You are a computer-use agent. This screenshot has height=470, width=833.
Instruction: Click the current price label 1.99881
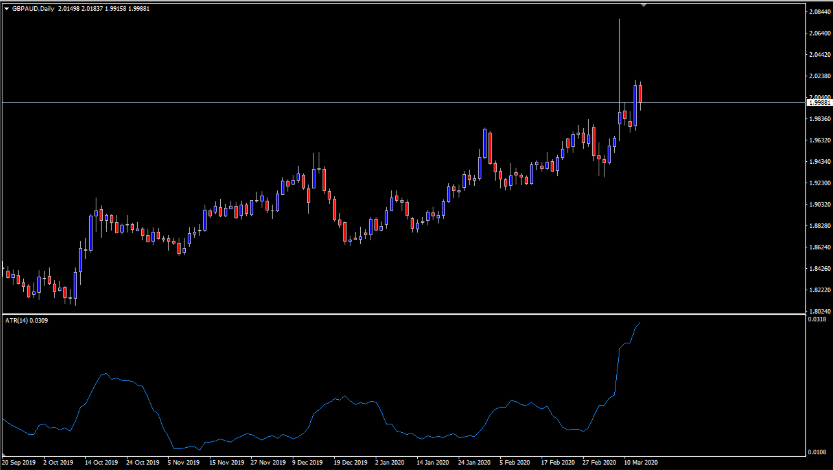click(819, 102)
